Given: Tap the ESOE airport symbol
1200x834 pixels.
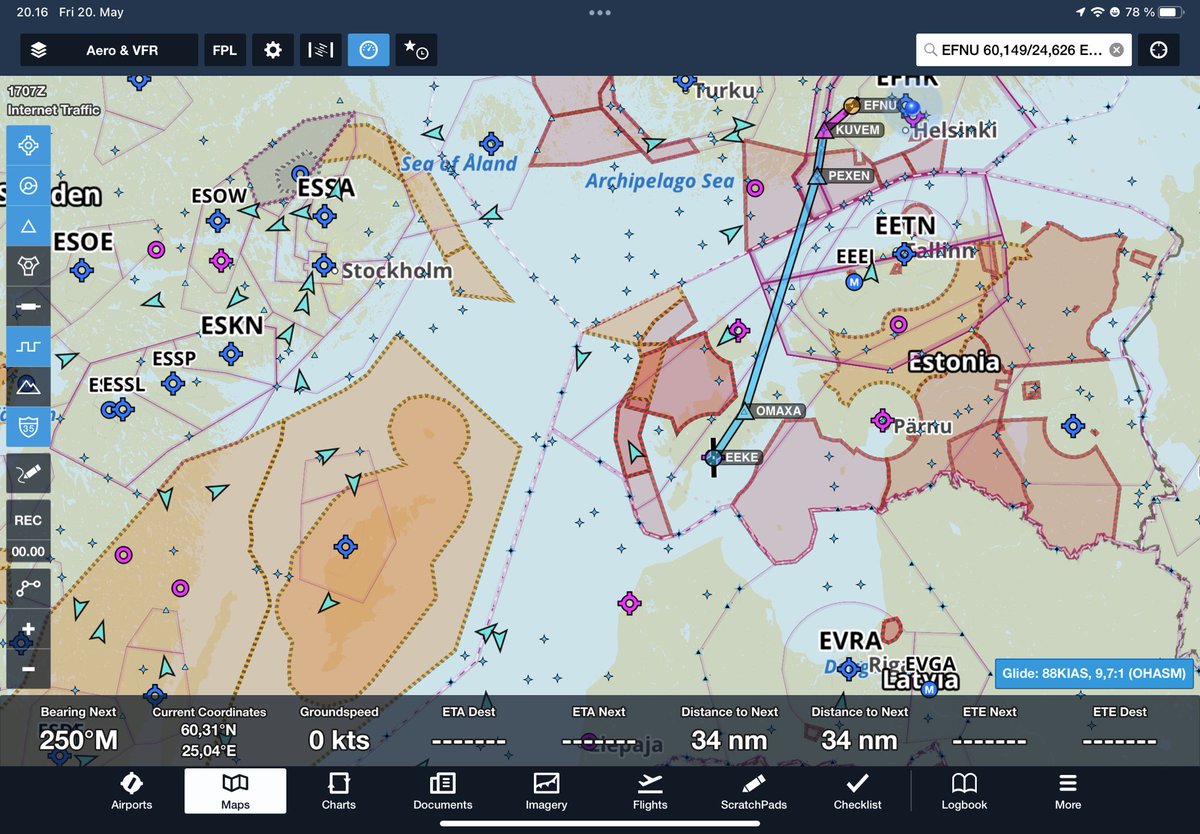Looking at the screenshot, I should click(82, 269).
